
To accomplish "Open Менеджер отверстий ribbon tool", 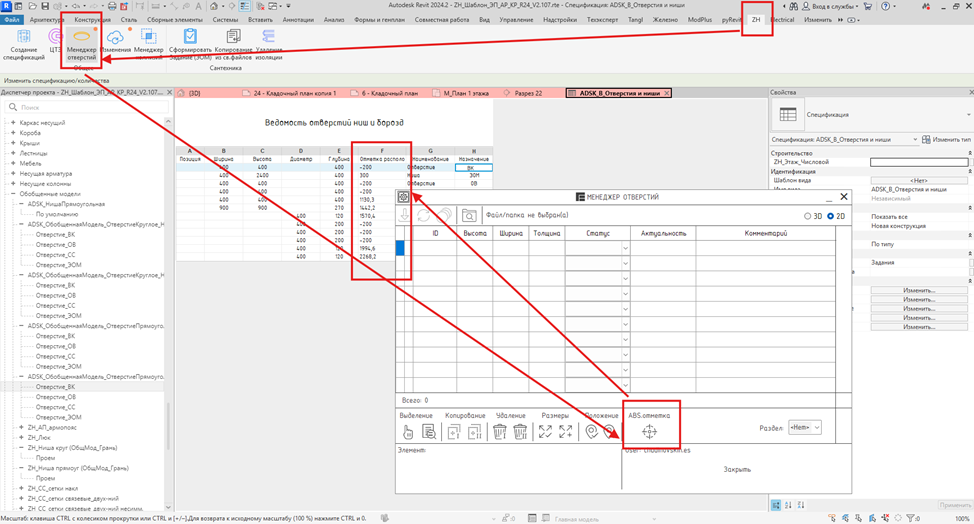I will pyautogui.click(x=81, y=44).
